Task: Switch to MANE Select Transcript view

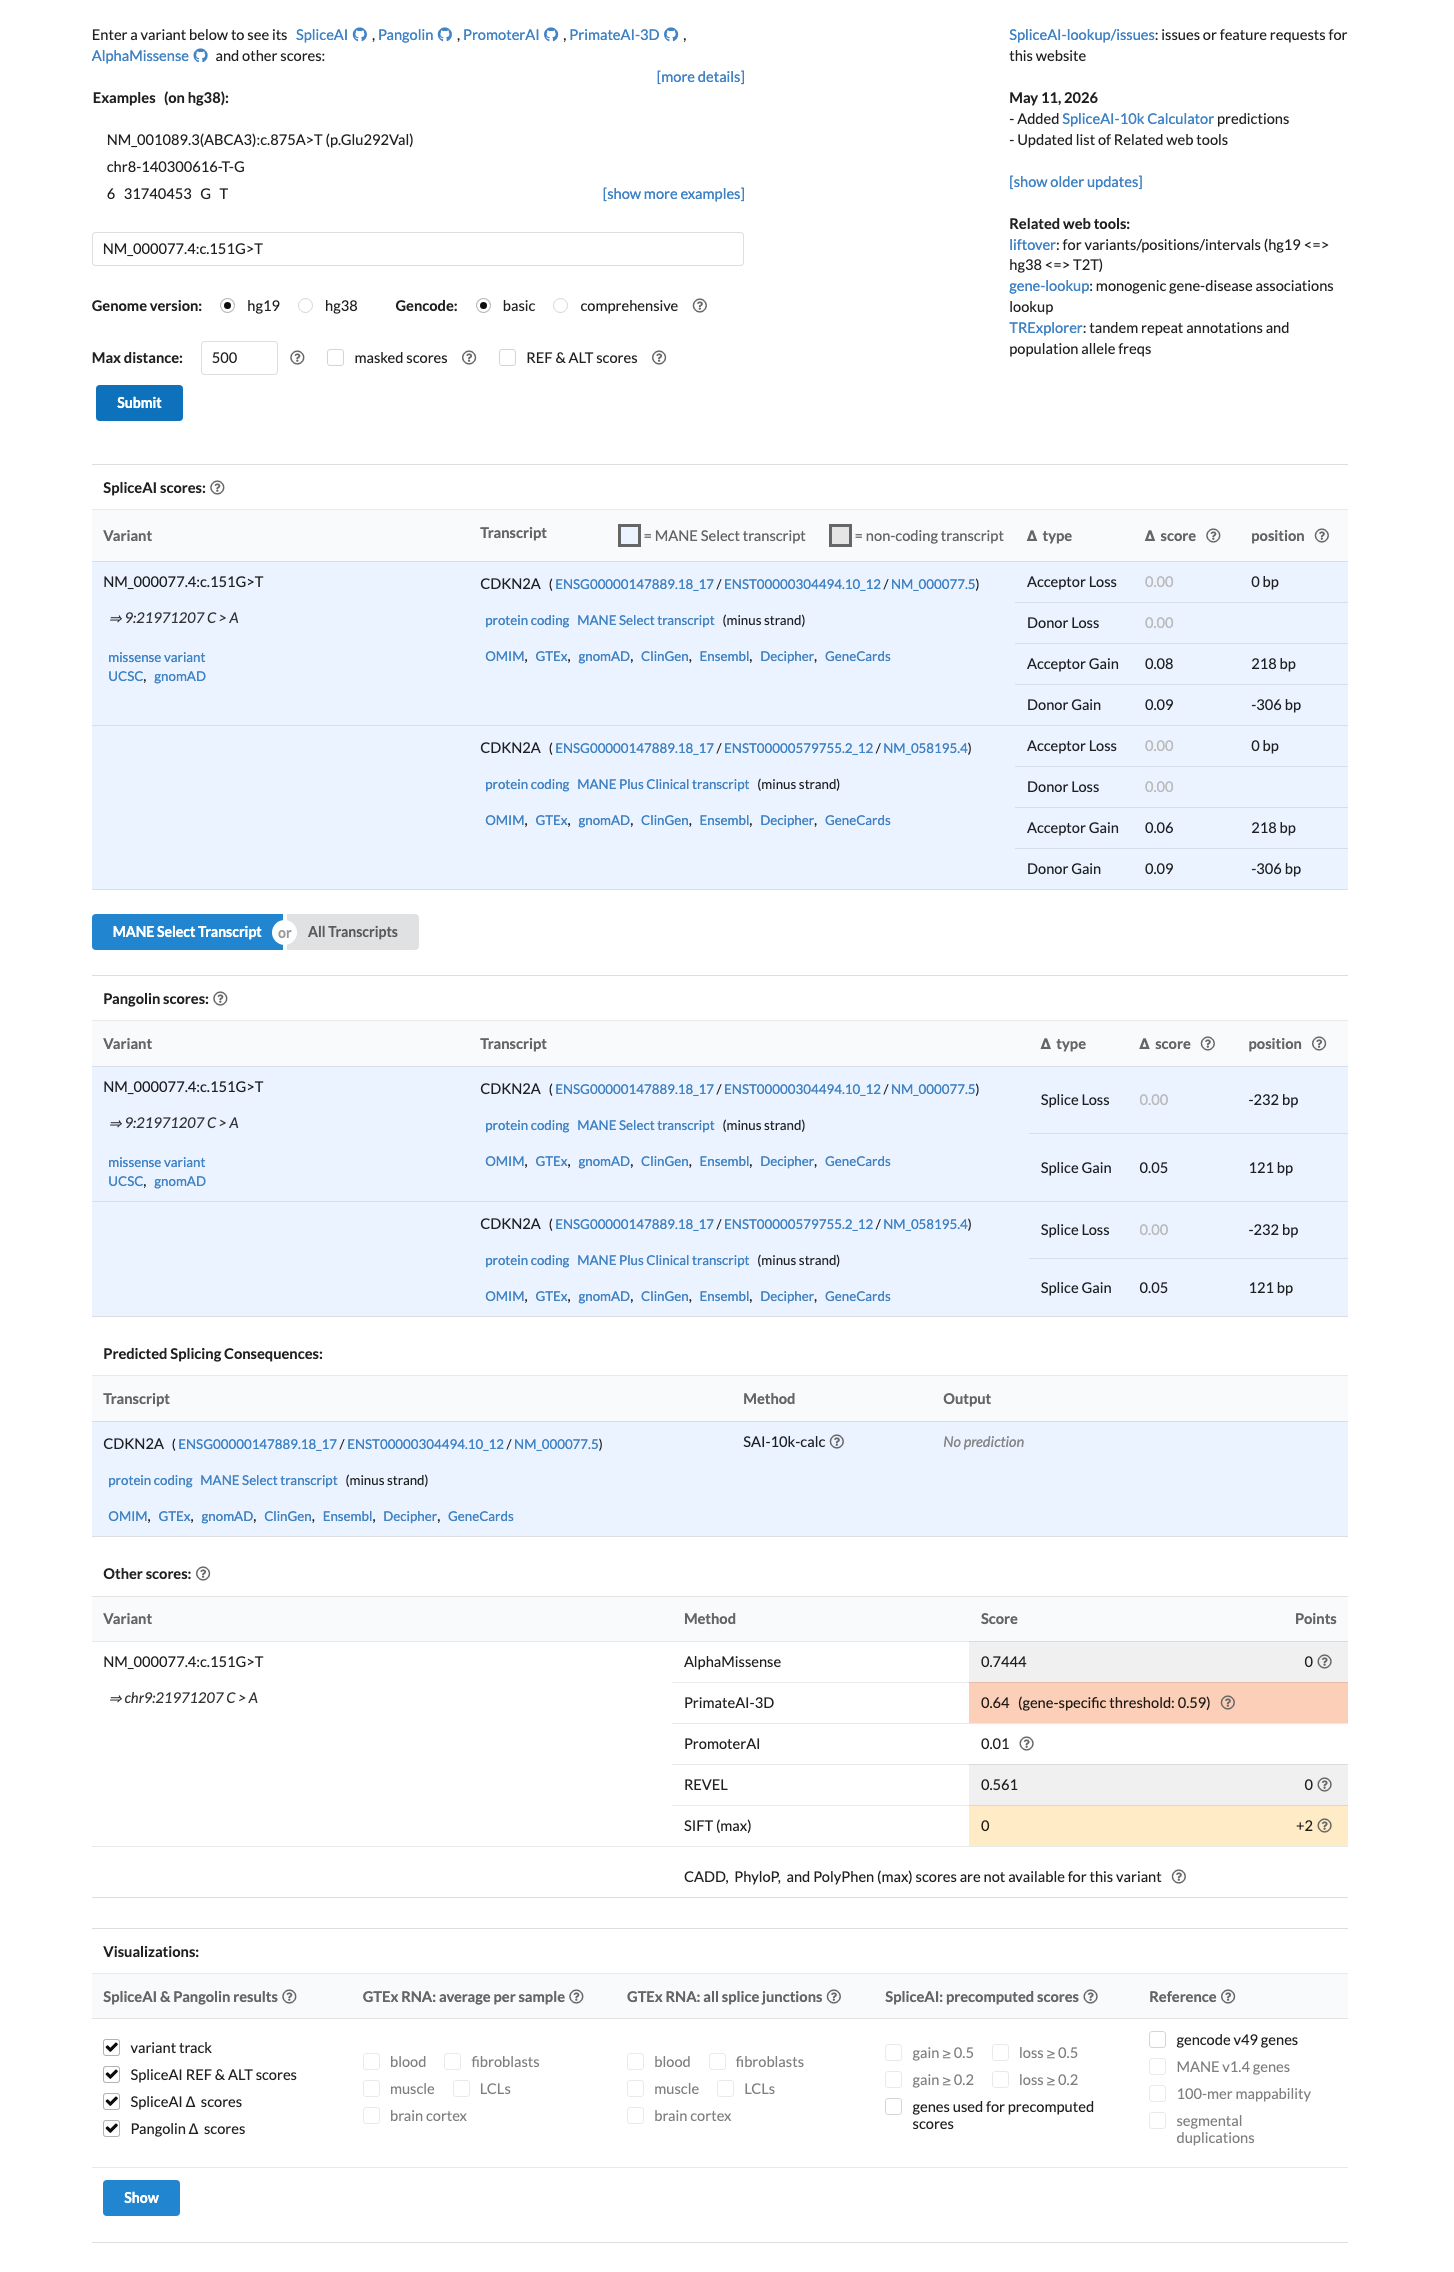Action: click(x=187, y=932)
